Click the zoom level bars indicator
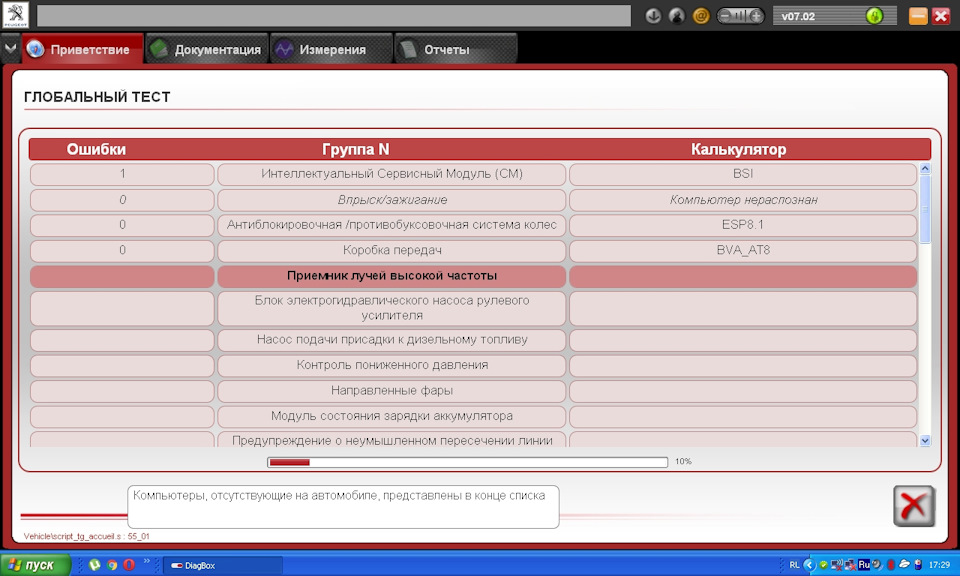Viewport: 960px width, 576px height. point(741,16)
